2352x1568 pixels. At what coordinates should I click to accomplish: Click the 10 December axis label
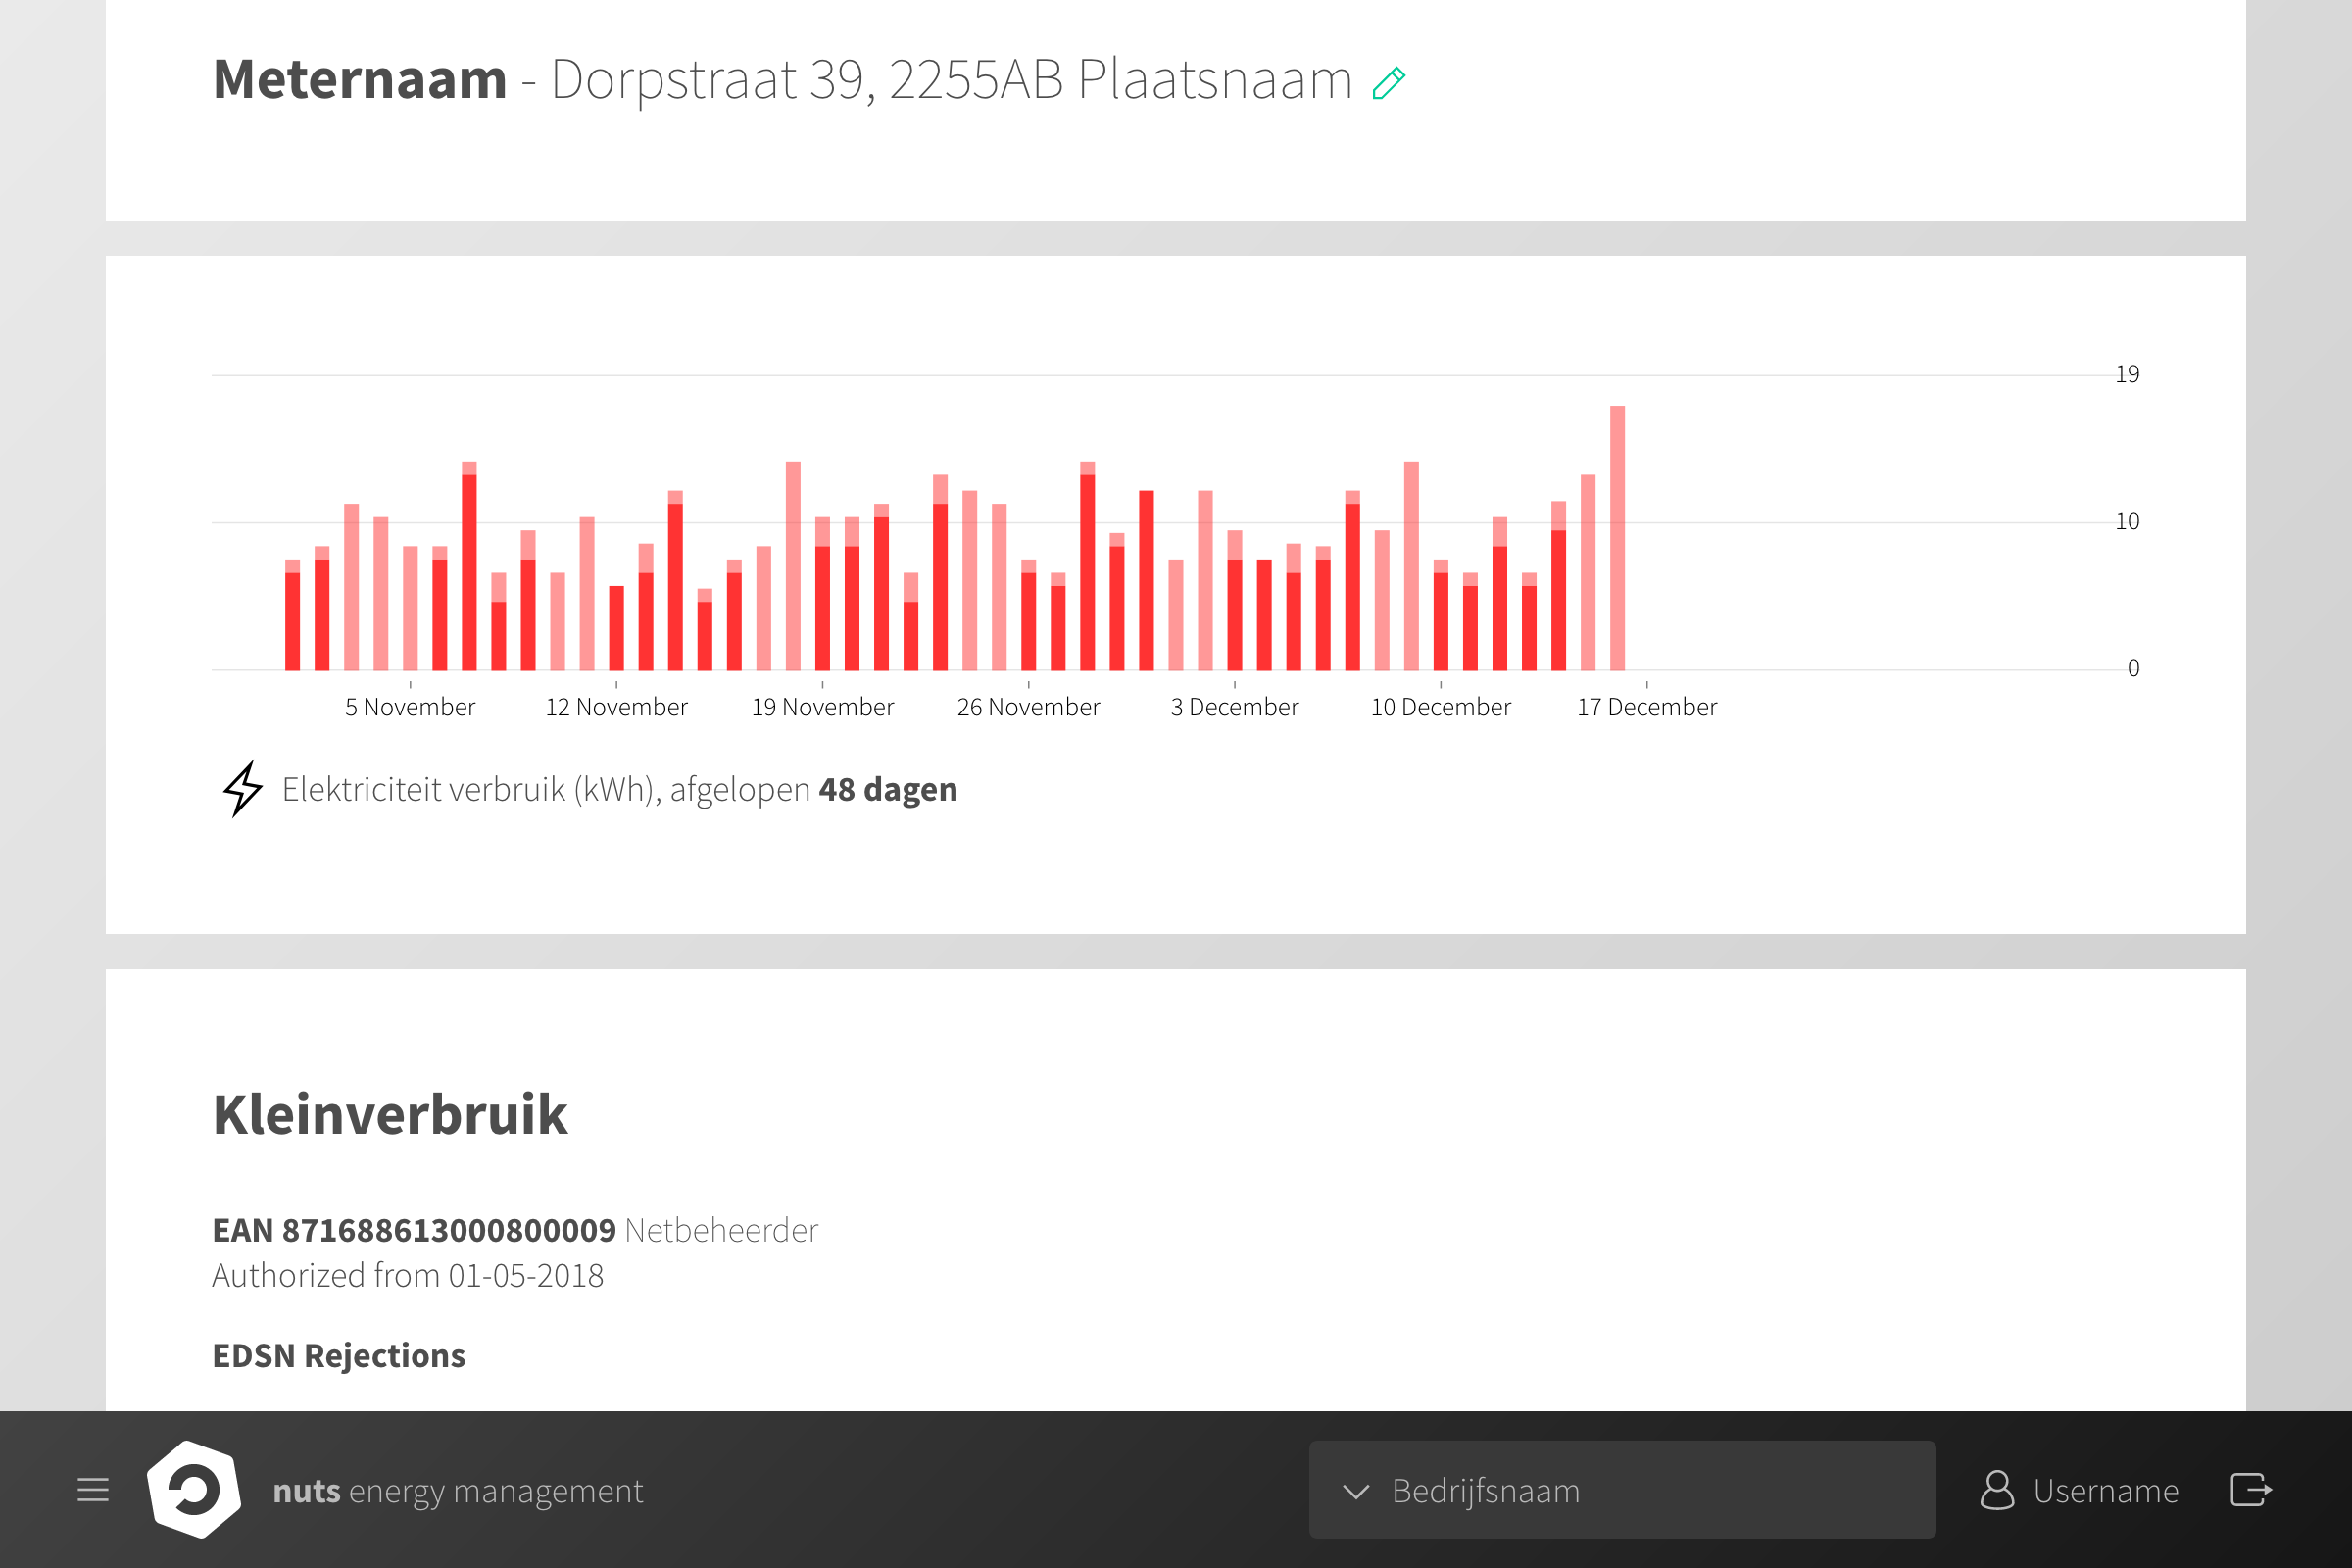(1440, 707)
